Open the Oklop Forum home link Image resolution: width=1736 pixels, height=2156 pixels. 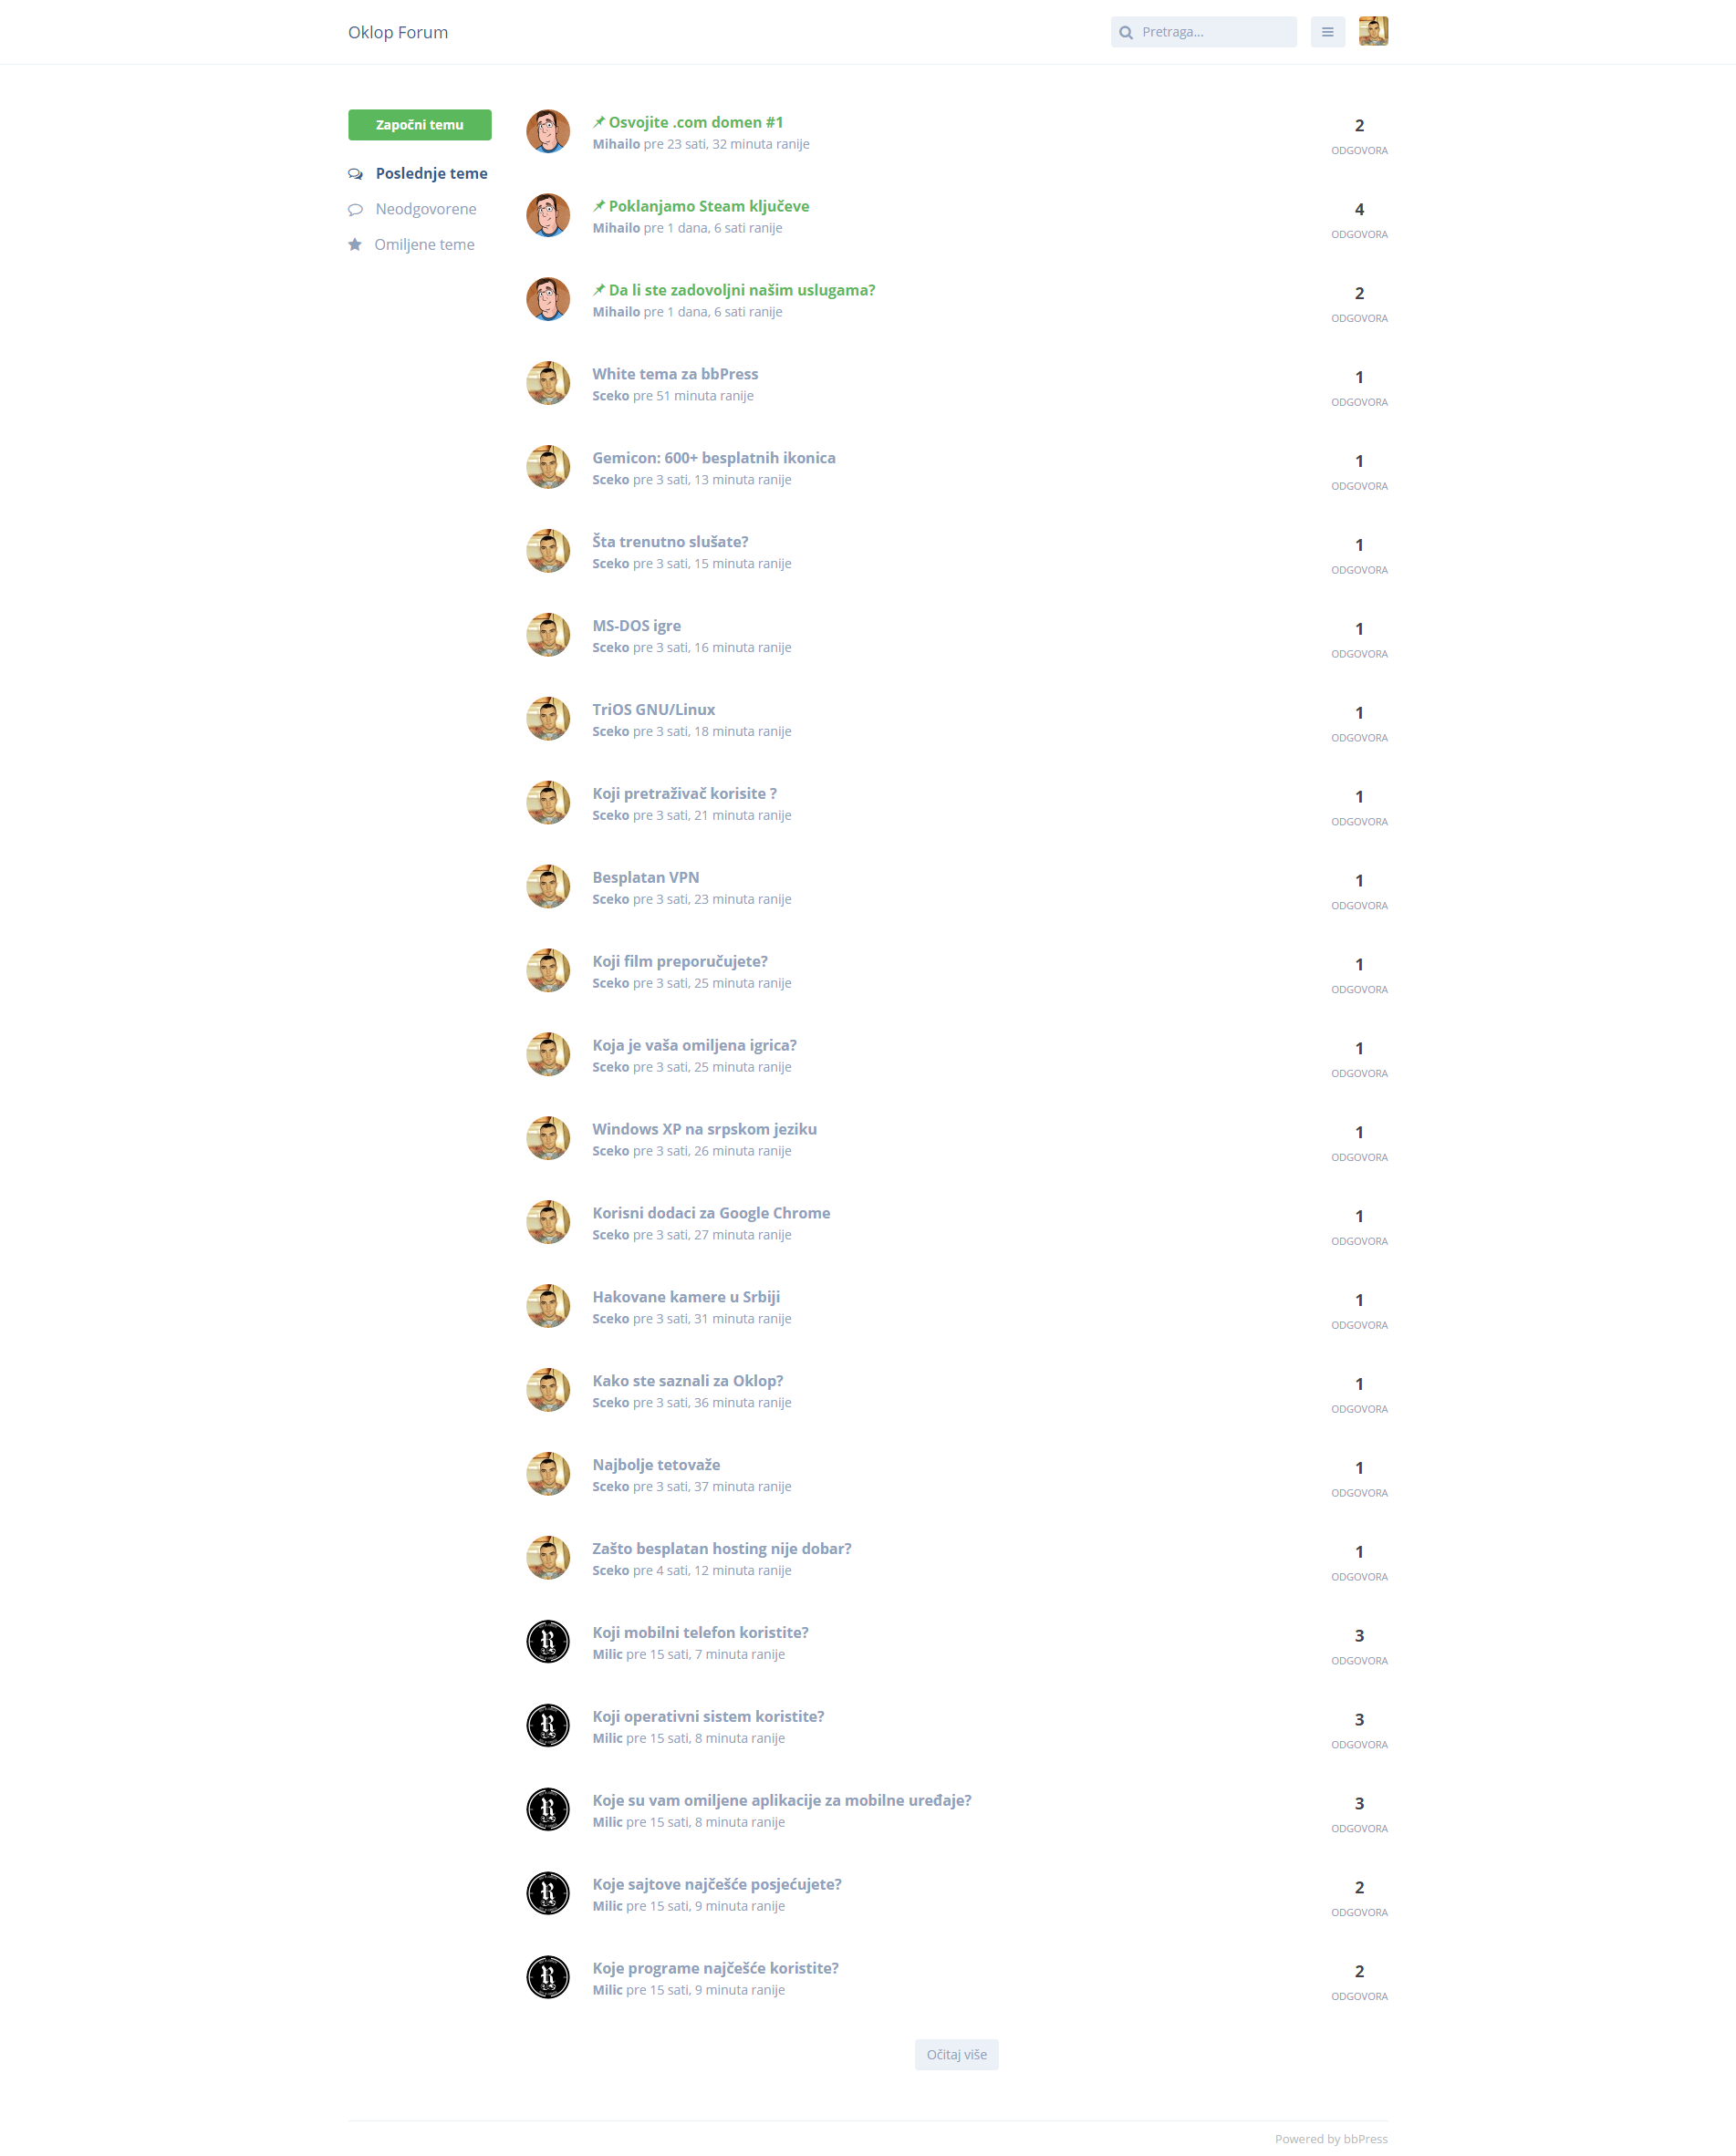[398, 32]
